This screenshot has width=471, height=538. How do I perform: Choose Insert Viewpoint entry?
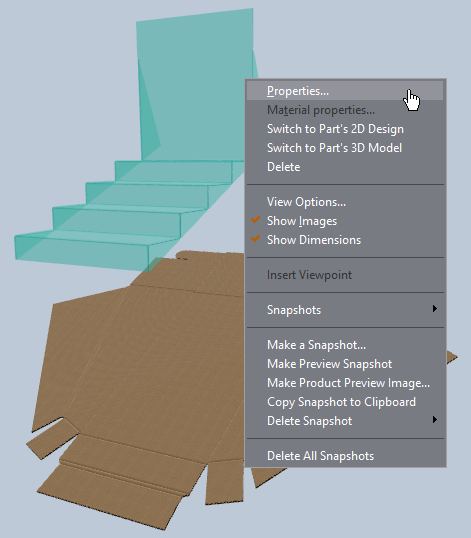coord(345,275)
